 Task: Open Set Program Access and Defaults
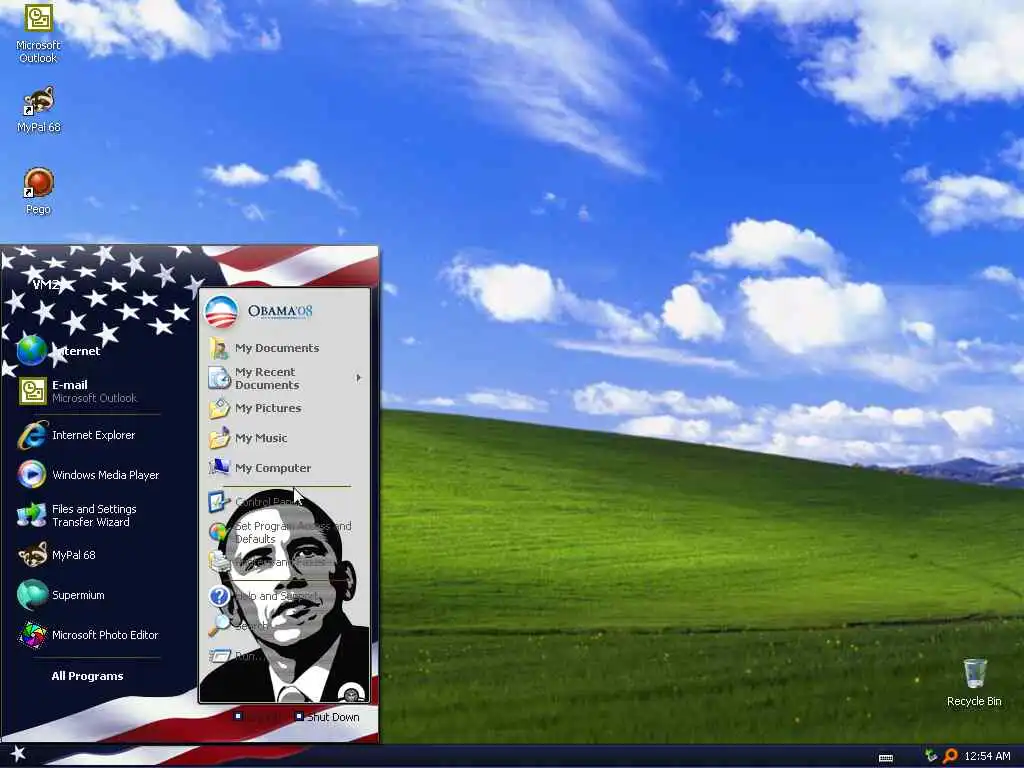tap(280, 532)
